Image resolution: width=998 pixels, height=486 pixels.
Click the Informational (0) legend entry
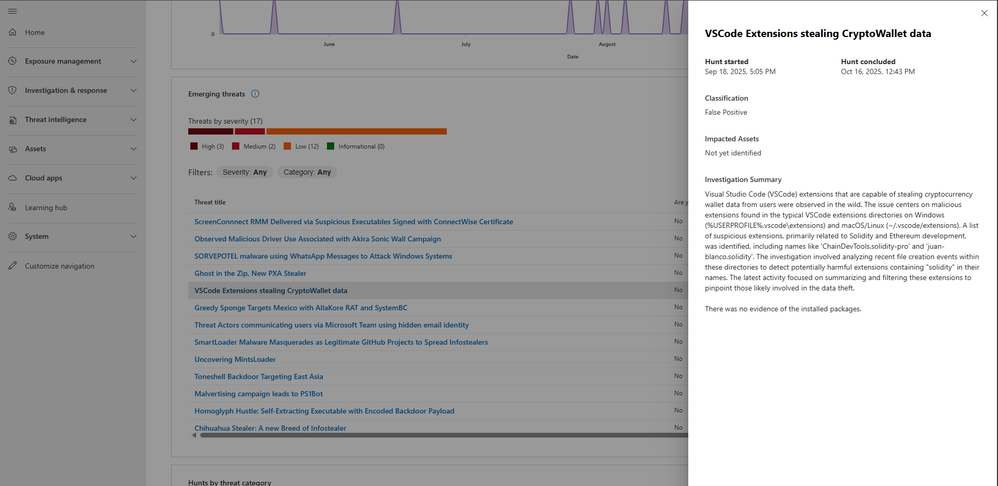coord(356,146)
